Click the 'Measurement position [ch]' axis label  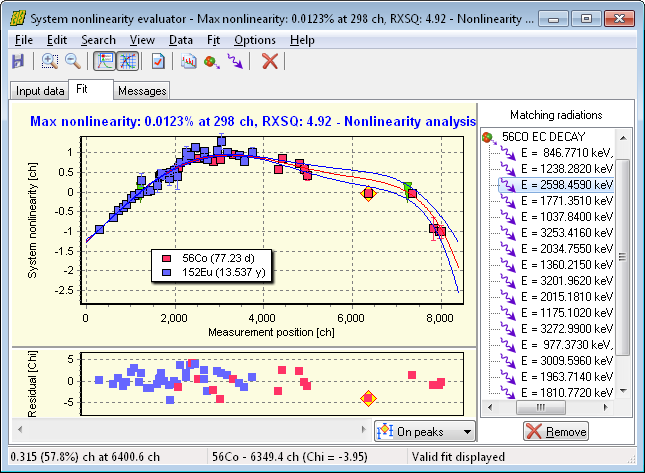tap(271, 332)
